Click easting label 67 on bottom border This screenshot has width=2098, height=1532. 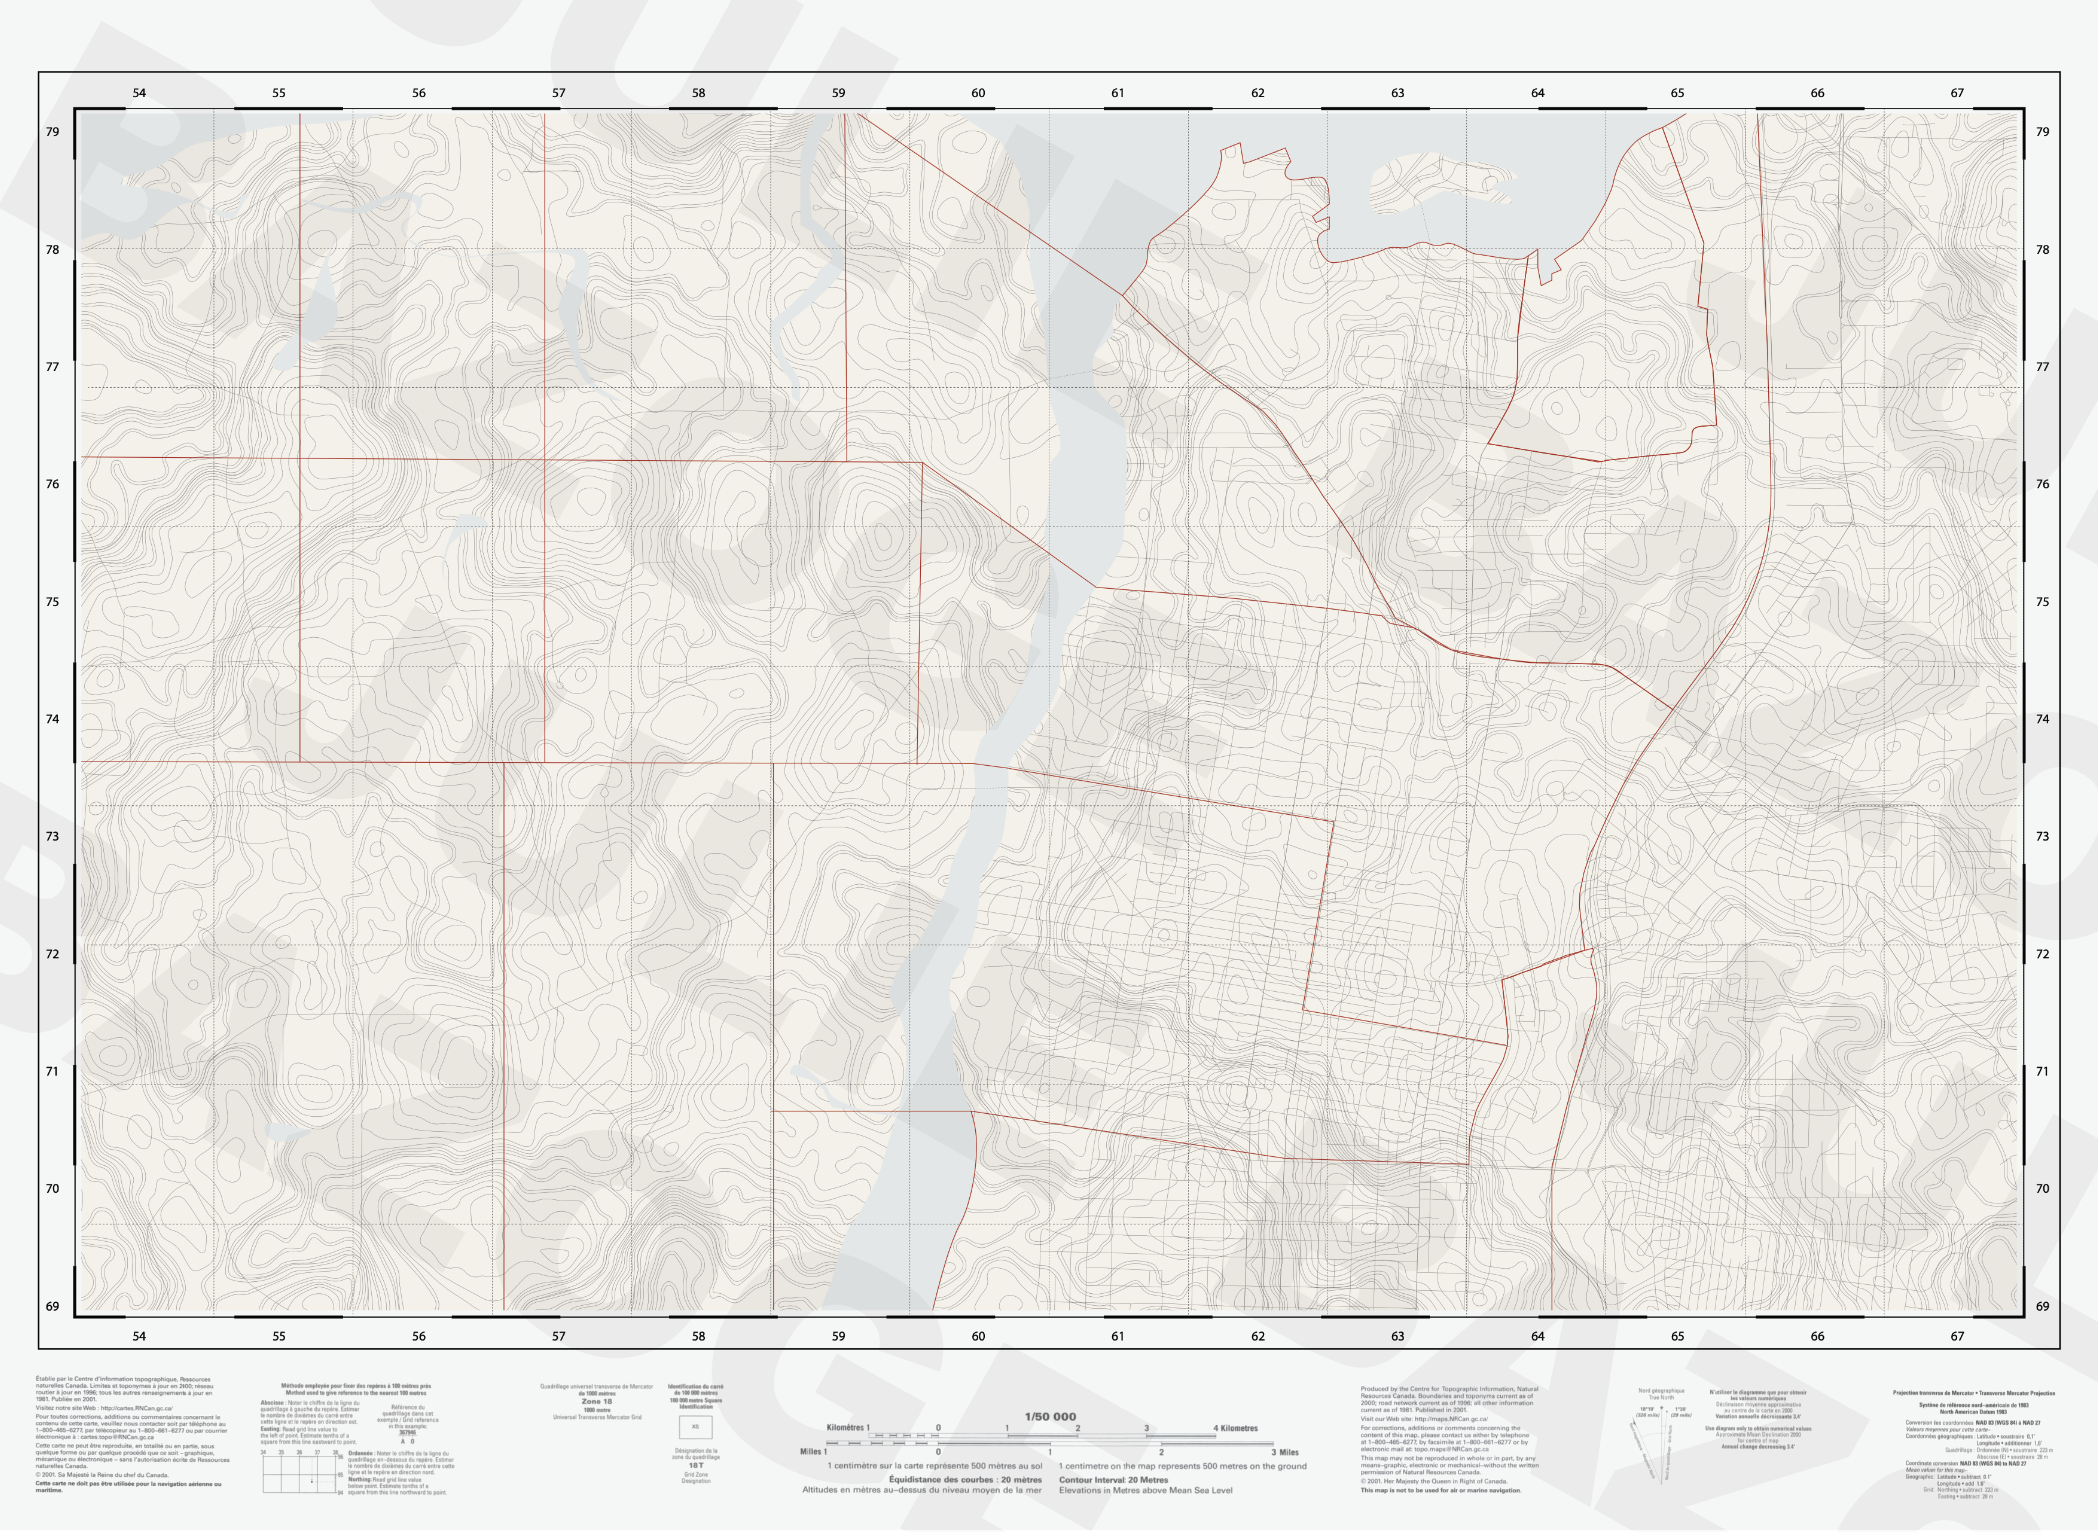tap(1956, 1336)
